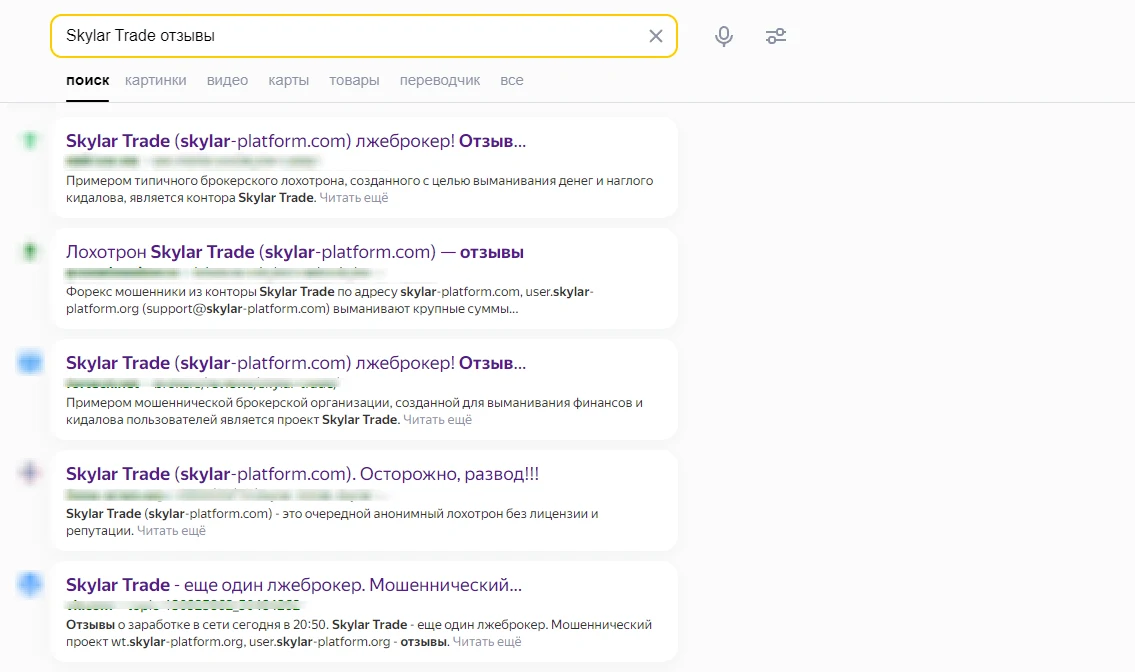Click the blue favicon of the last result

click(30, 584)
